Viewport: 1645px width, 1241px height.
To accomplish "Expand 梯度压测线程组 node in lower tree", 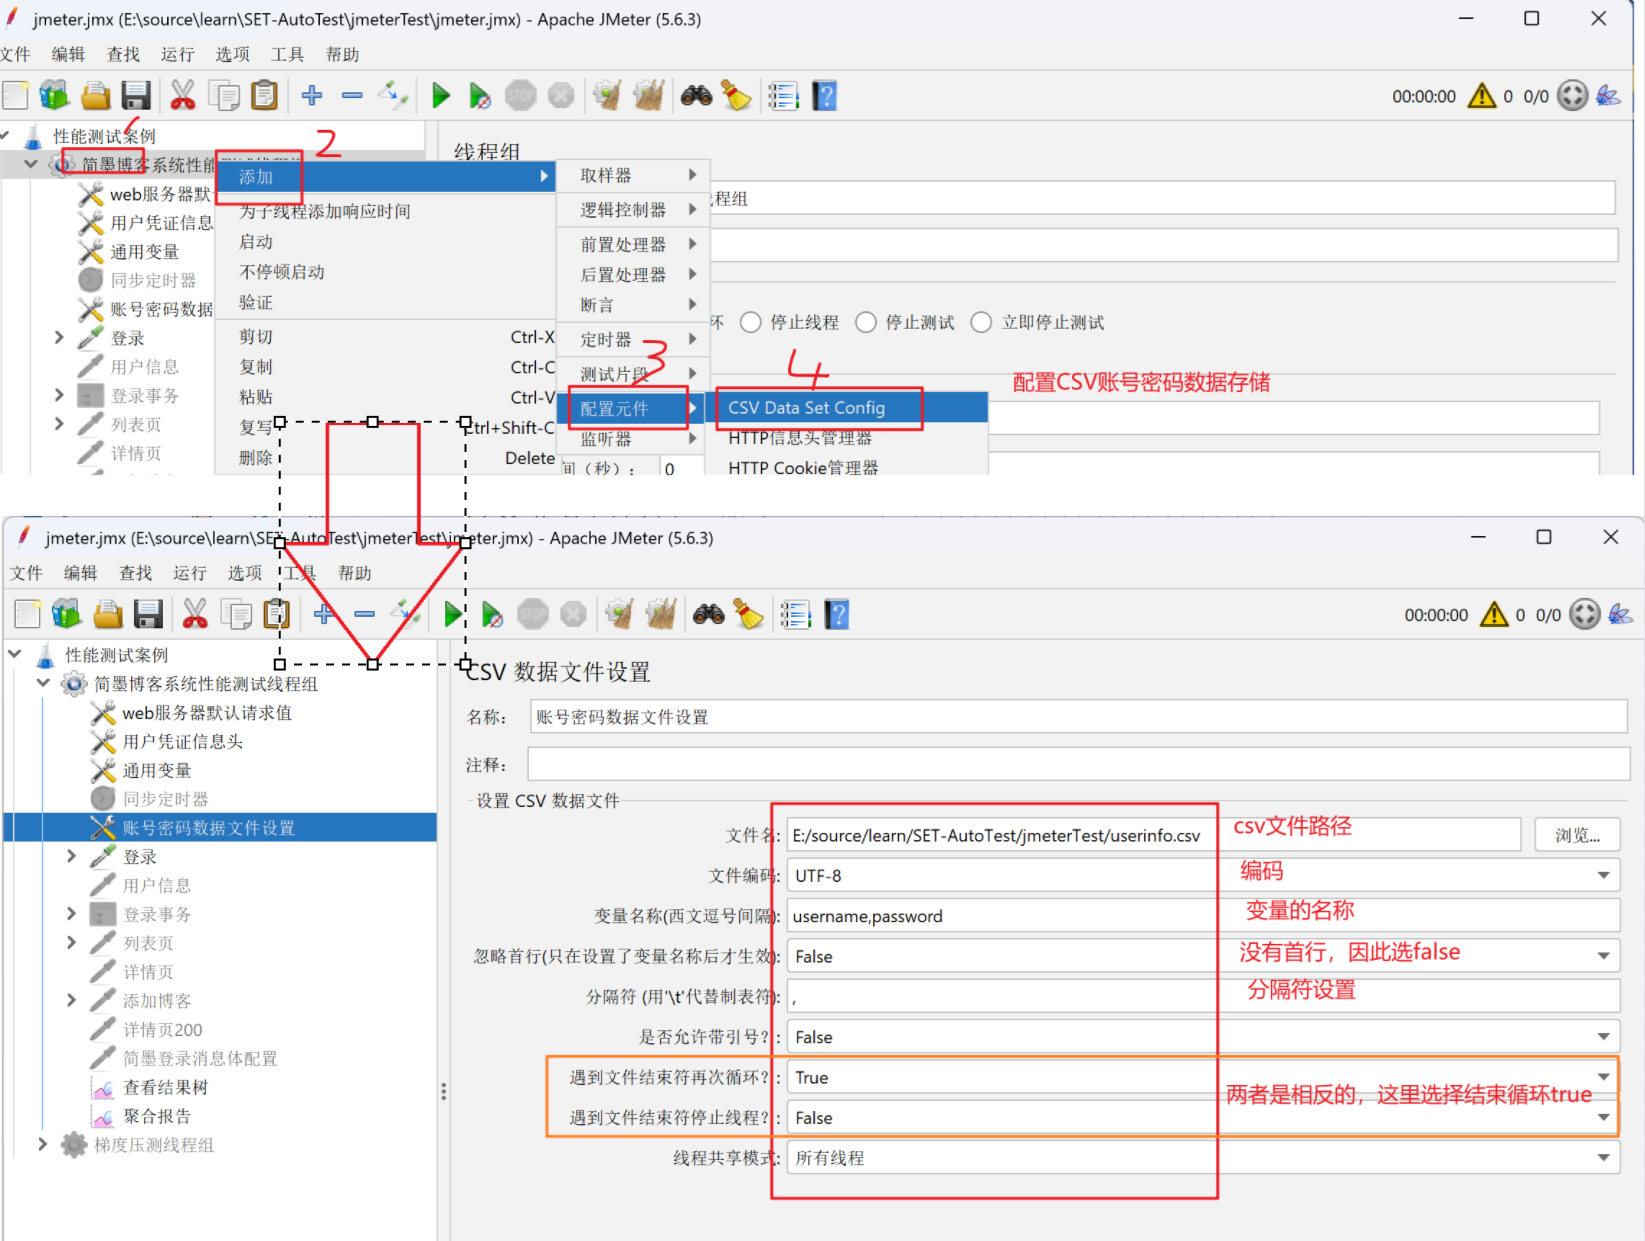I will [42, 1144].
